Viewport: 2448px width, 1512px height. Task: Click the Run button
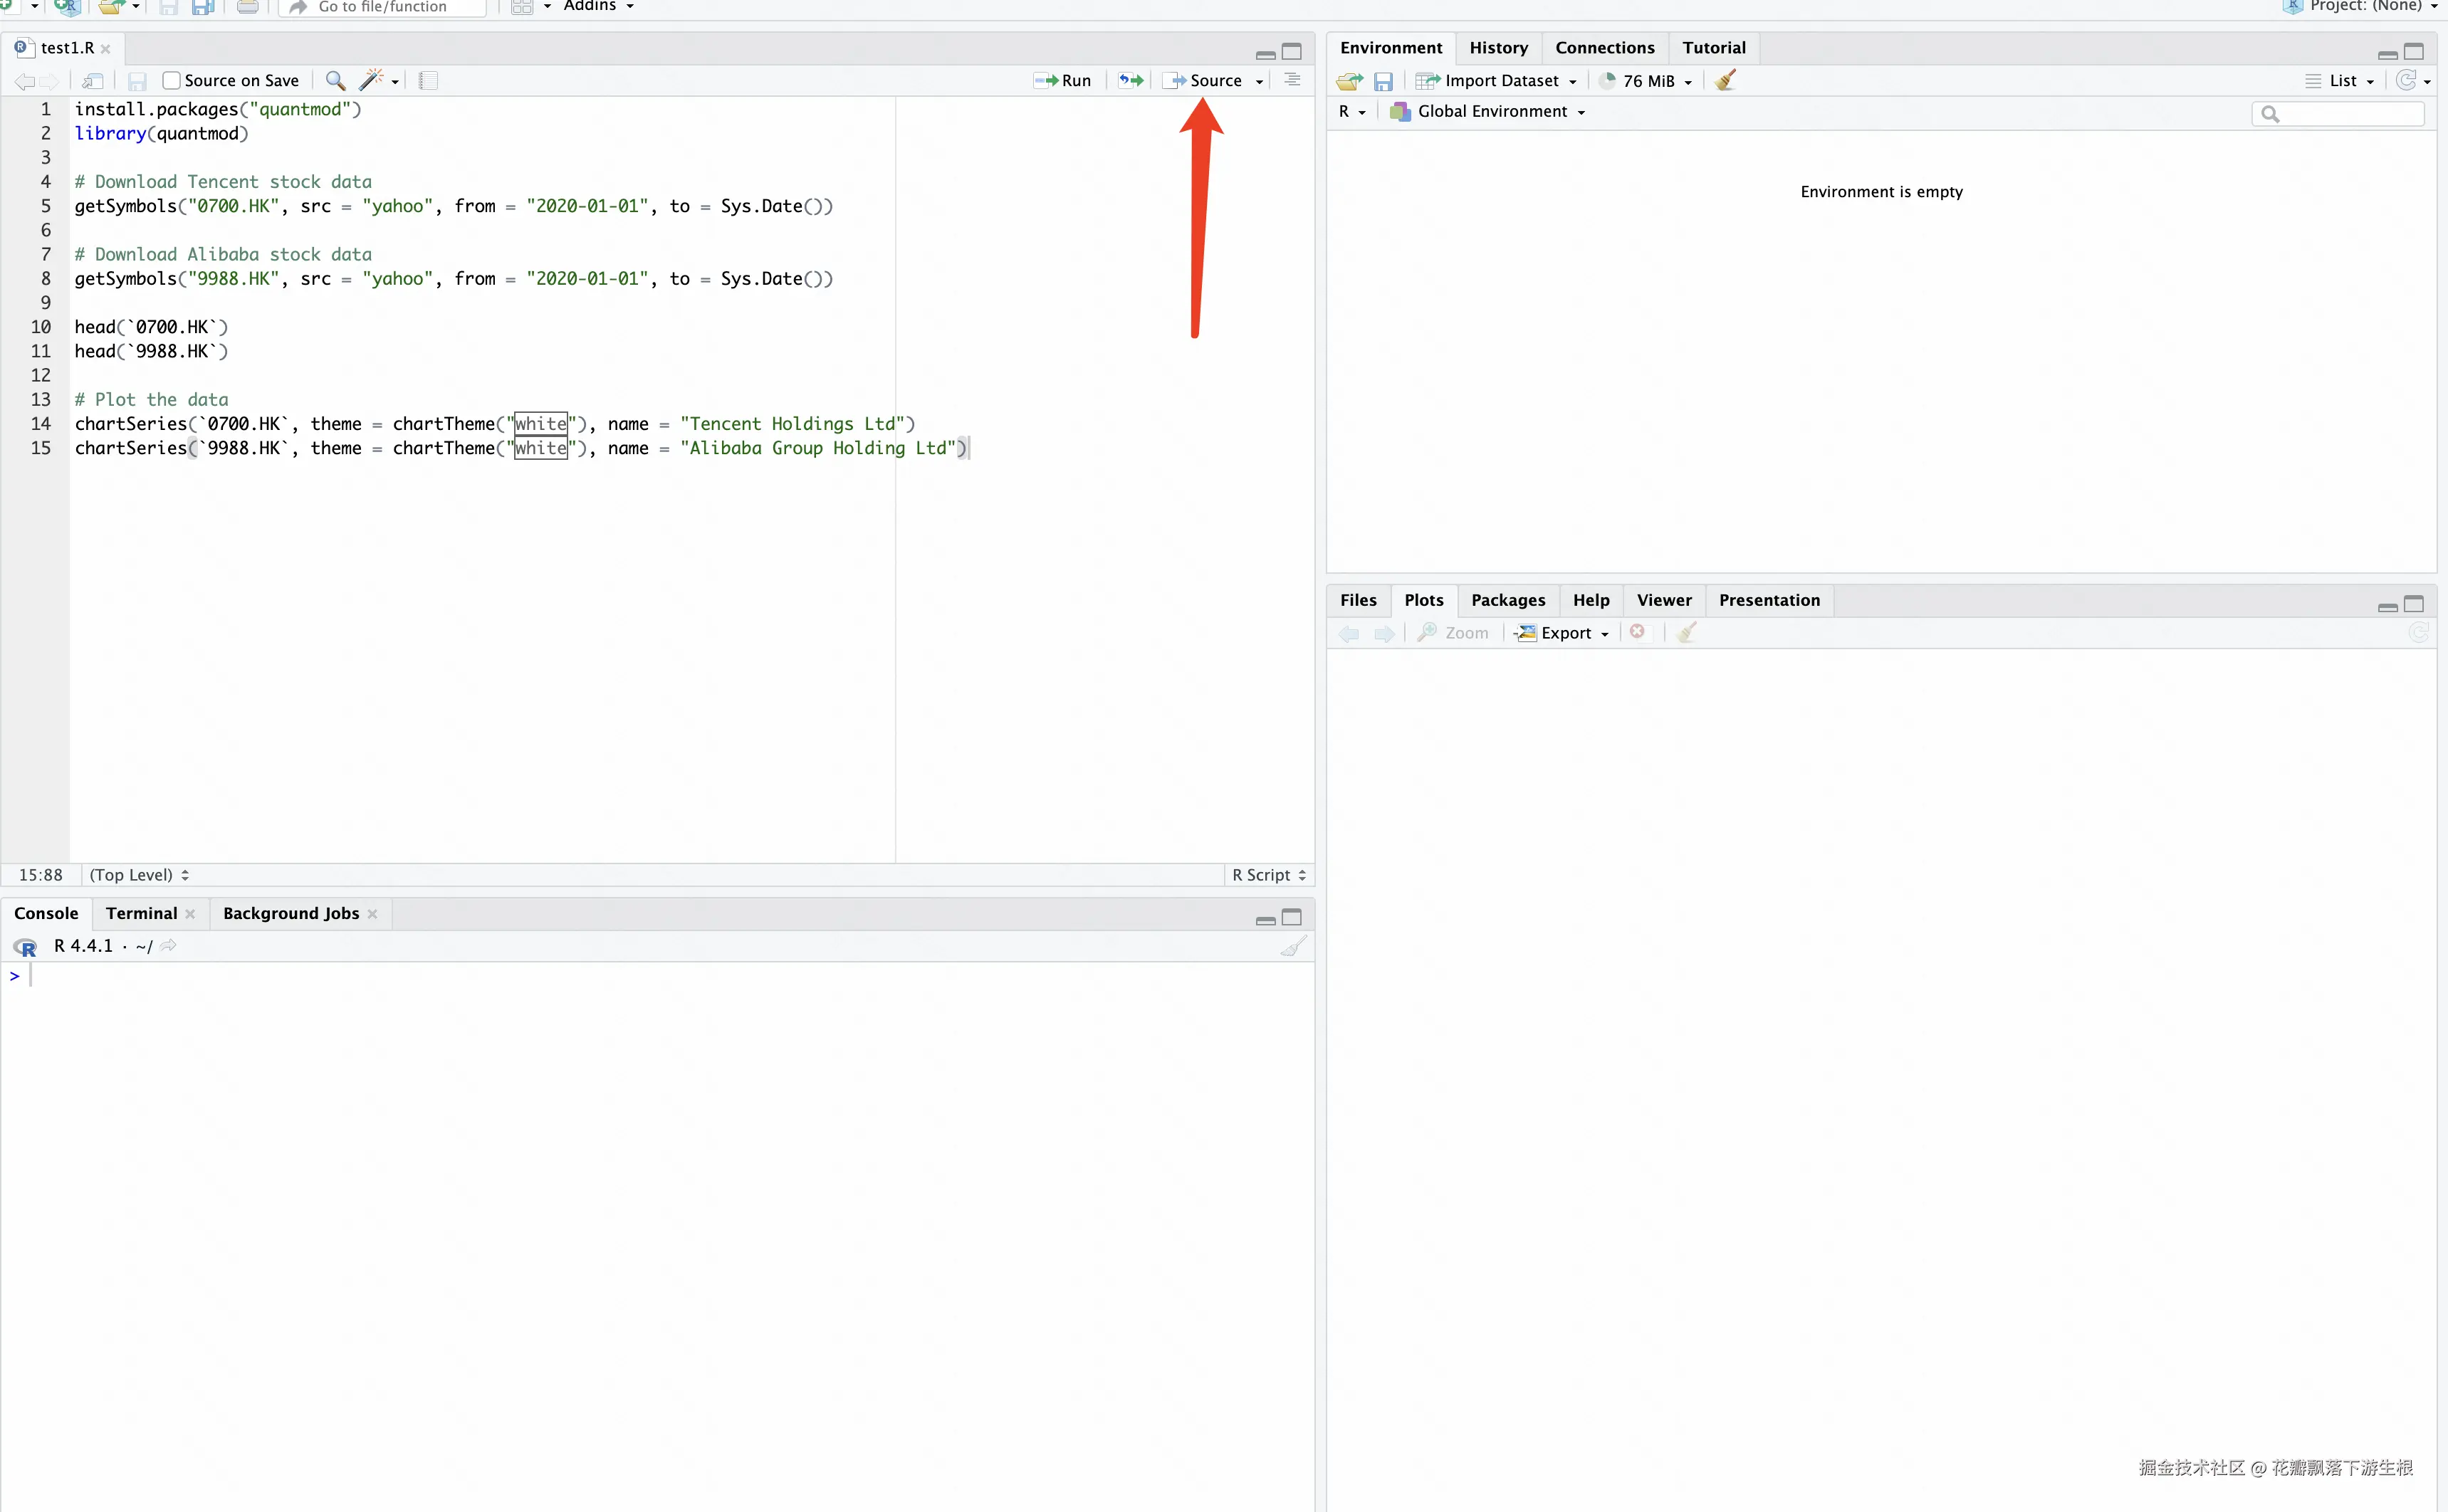[1064, 80]
